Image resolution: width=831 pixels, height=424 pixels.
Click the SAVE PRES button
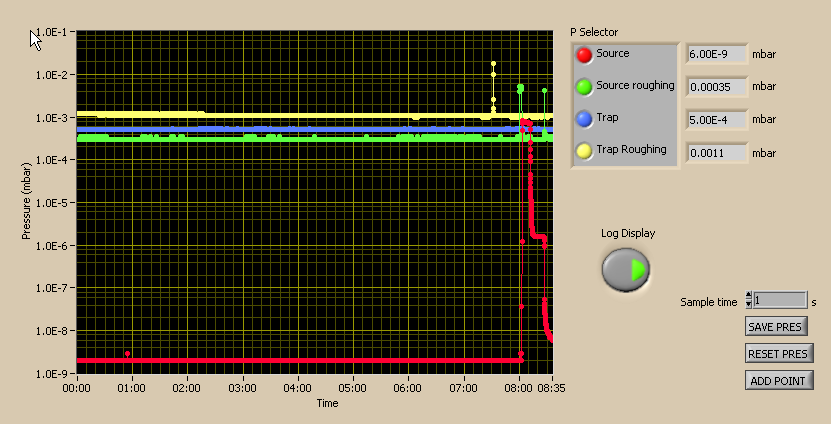point(776,326)
